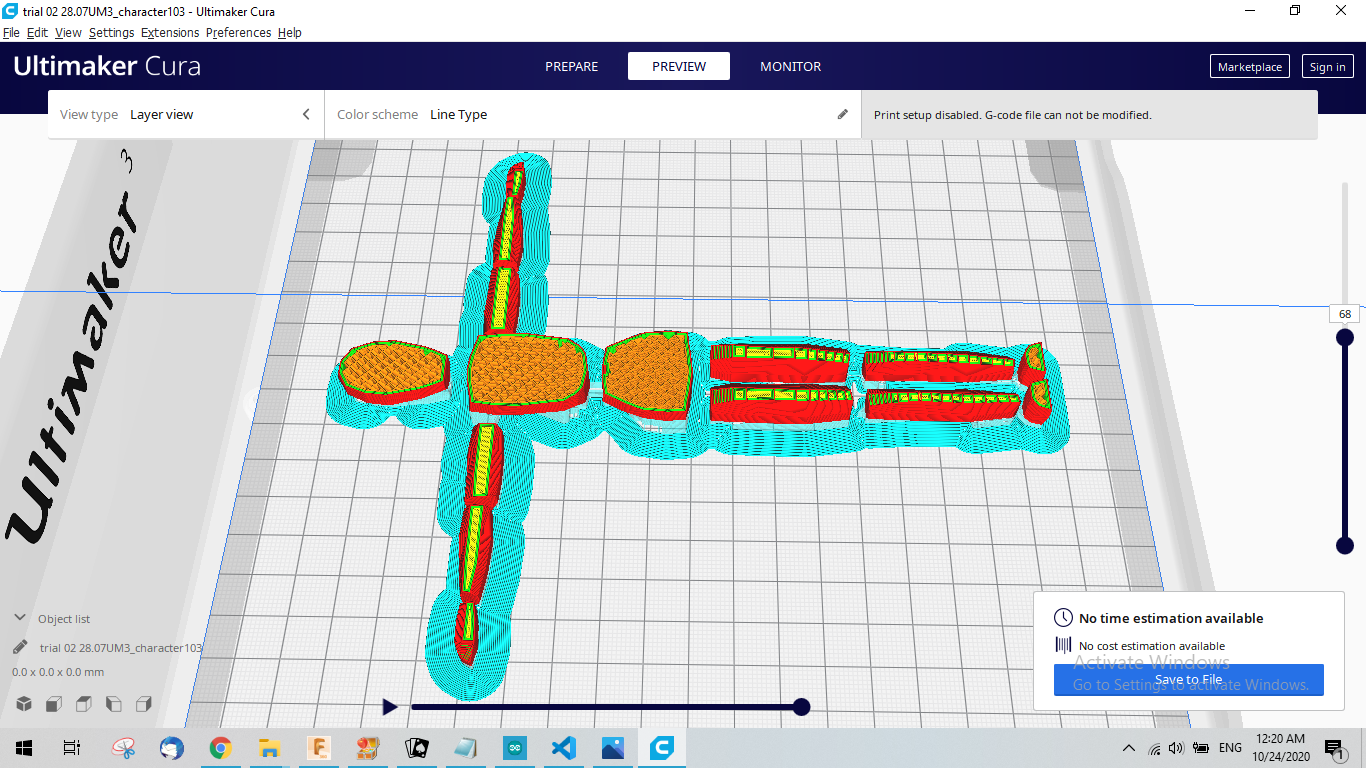Open the Help menu
Viewport: 1366px width, 768px height.
click(x=290, y=32)
